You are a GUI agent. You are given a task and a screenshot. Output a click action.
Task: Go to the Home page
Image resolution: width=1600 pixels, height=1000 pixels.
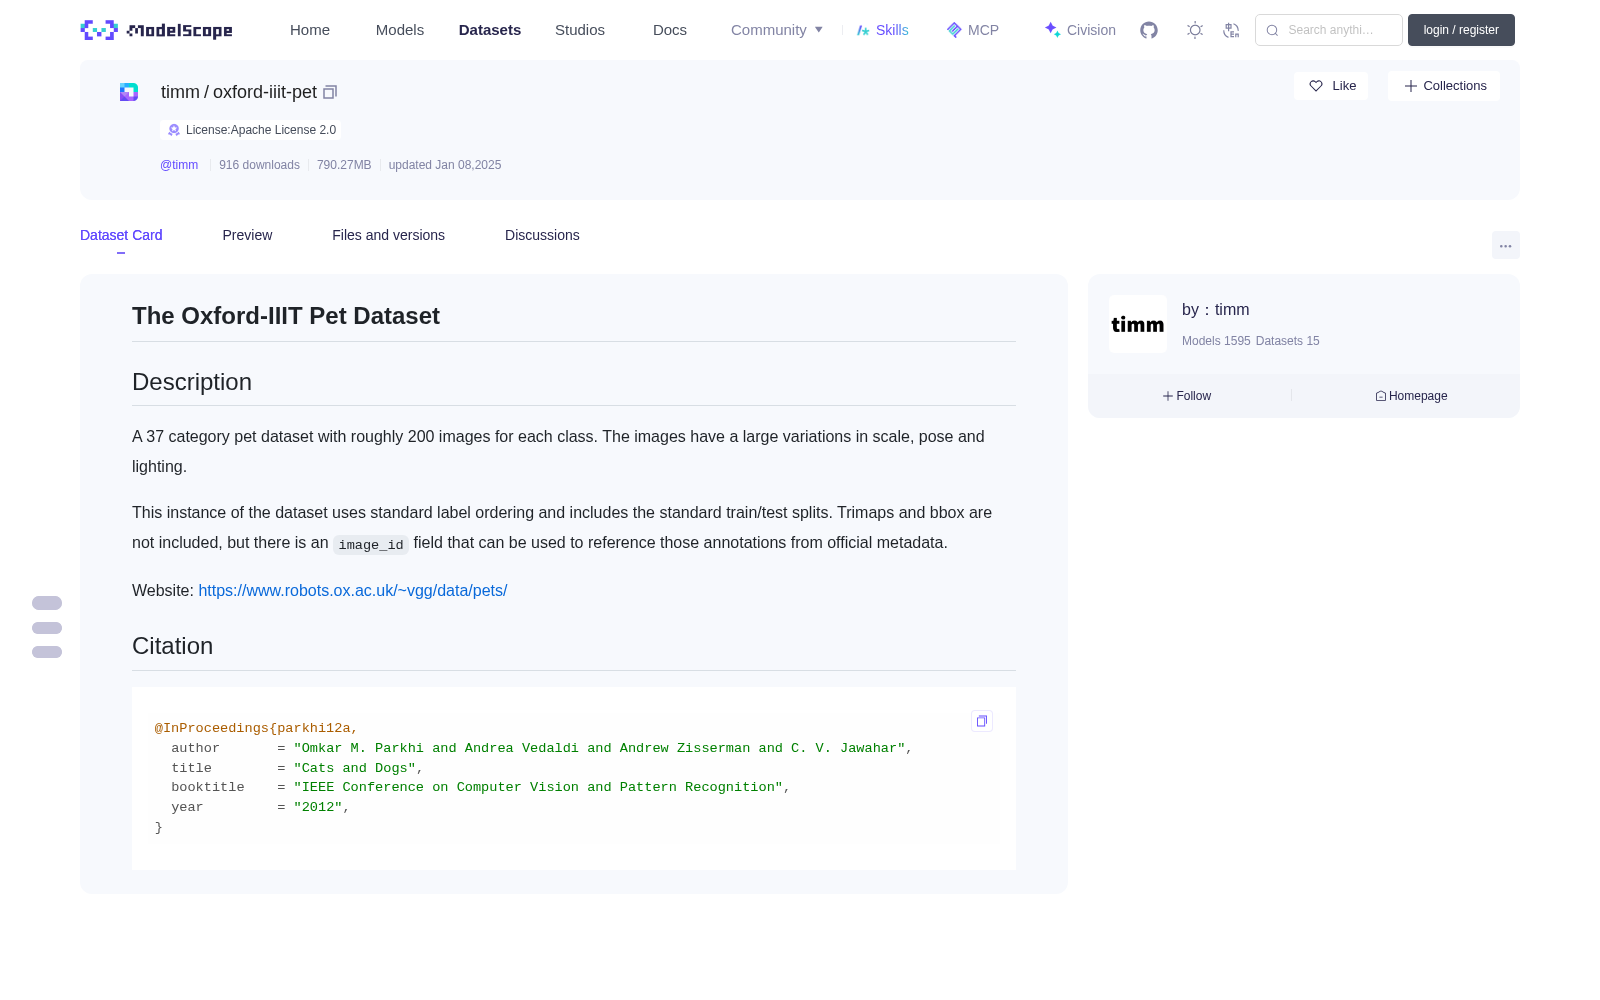point(310,30)
